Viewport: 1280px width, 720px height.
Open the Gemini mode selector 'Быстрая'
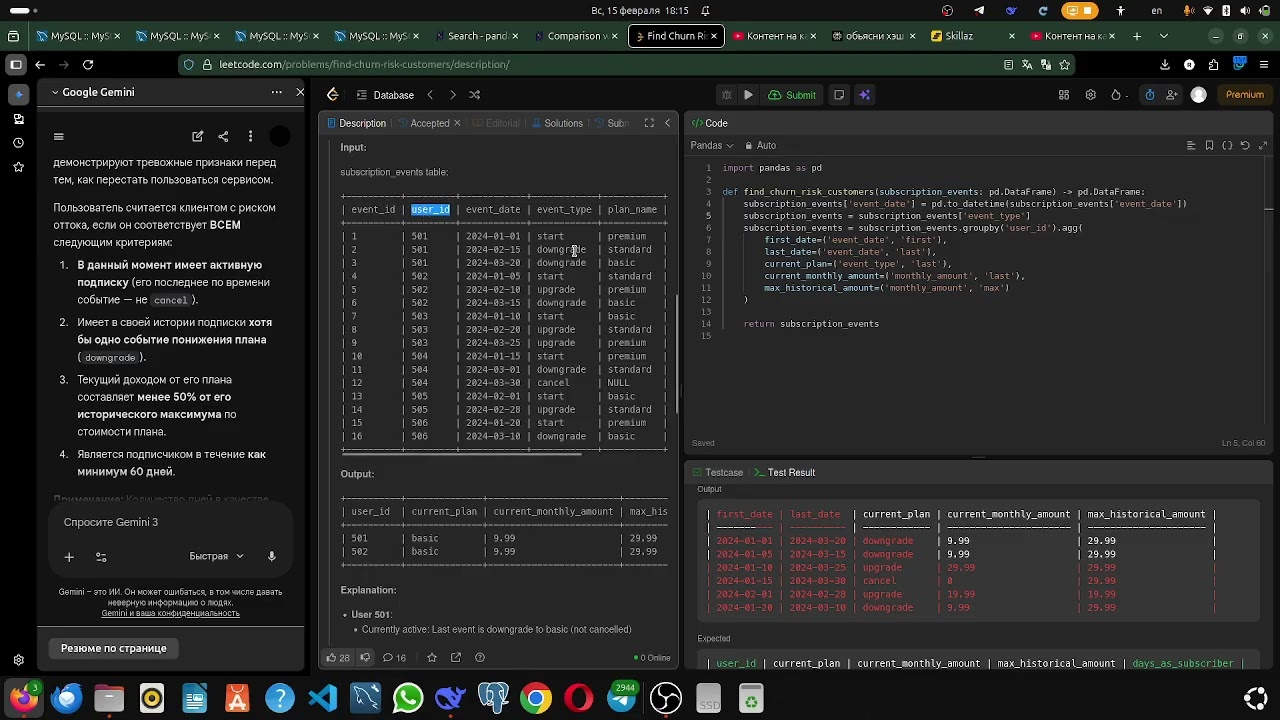point(216,556)
